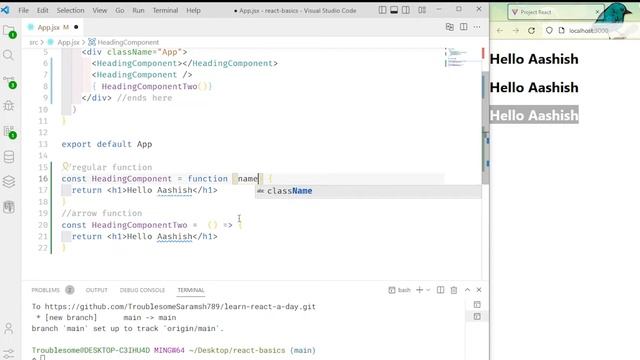The height and width of the screenshot is (360, 640).
Task: Open editor More Actions ellipsis
Action: pos(477,27)
